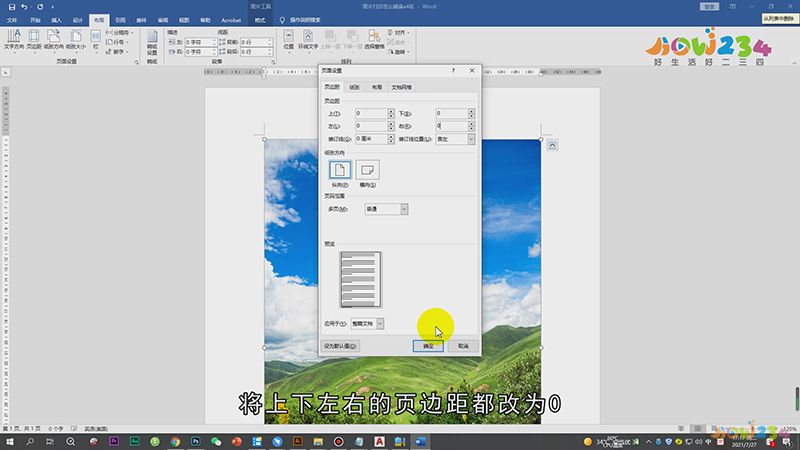Click the Page Setup dialog help question mark
Image resolution: width=800 pixels, height=450 pixels.
pos(453,70)
